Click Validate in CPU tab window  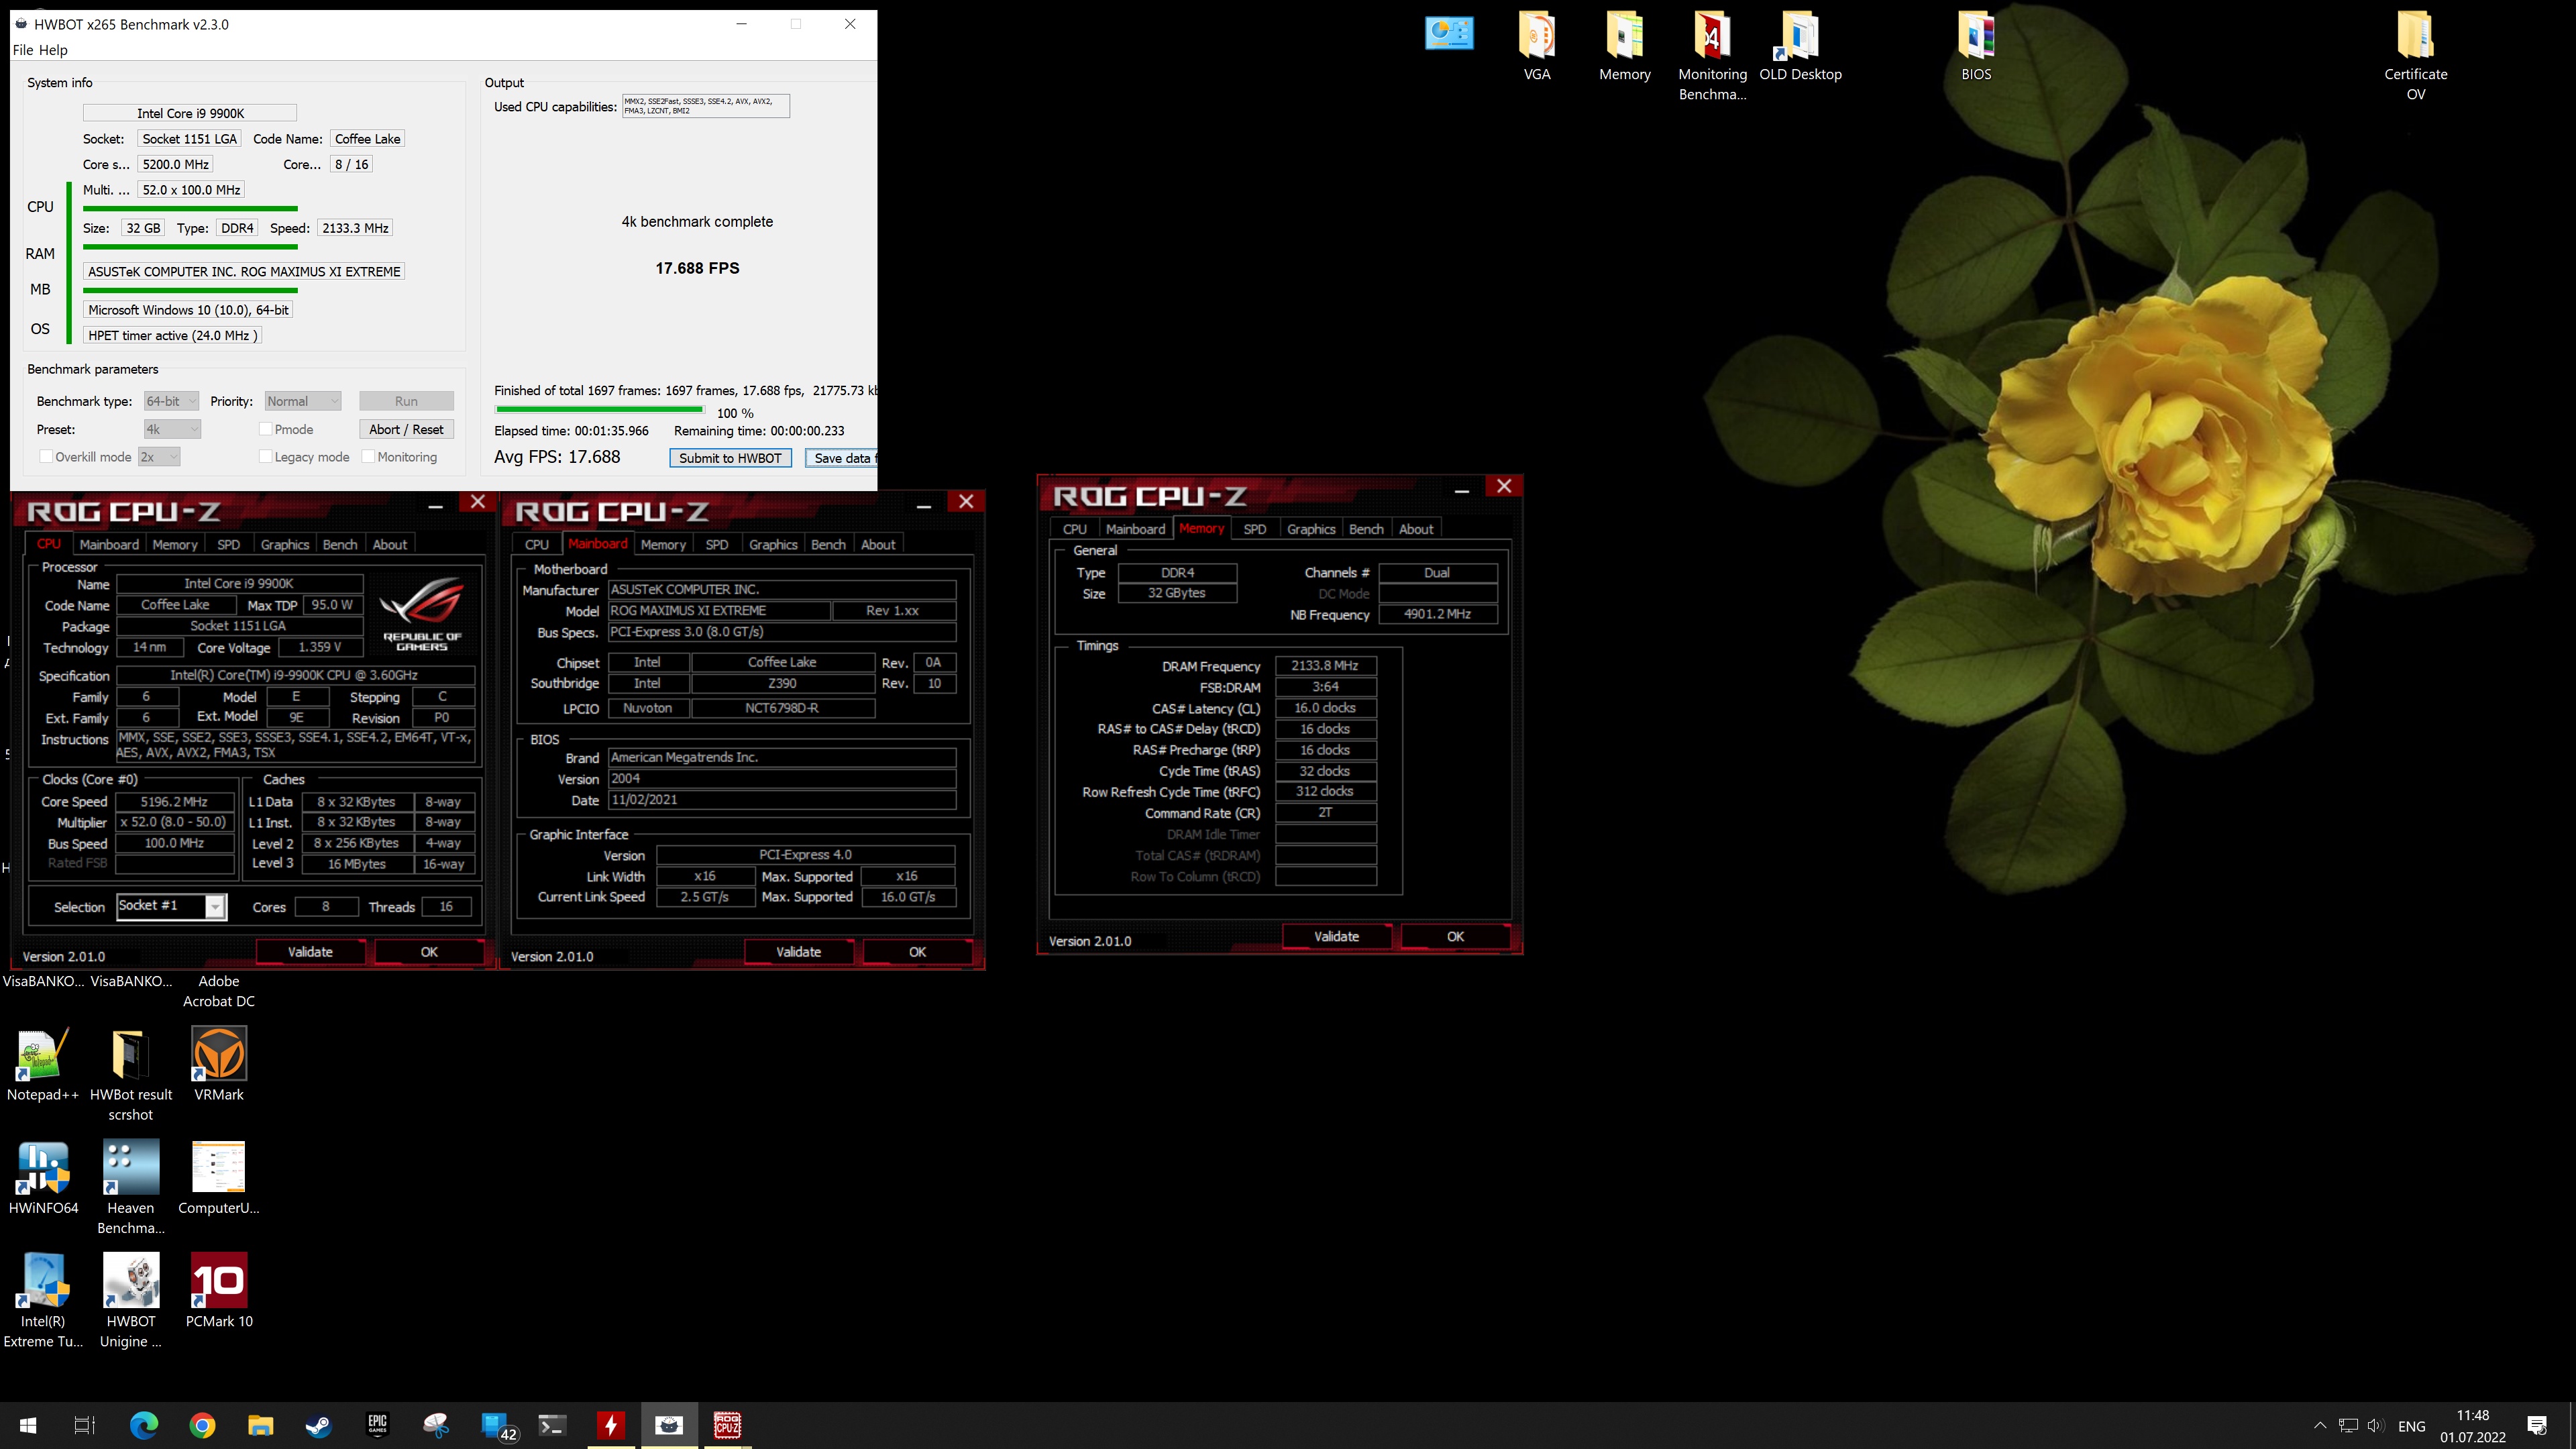[x=310, y=952]
